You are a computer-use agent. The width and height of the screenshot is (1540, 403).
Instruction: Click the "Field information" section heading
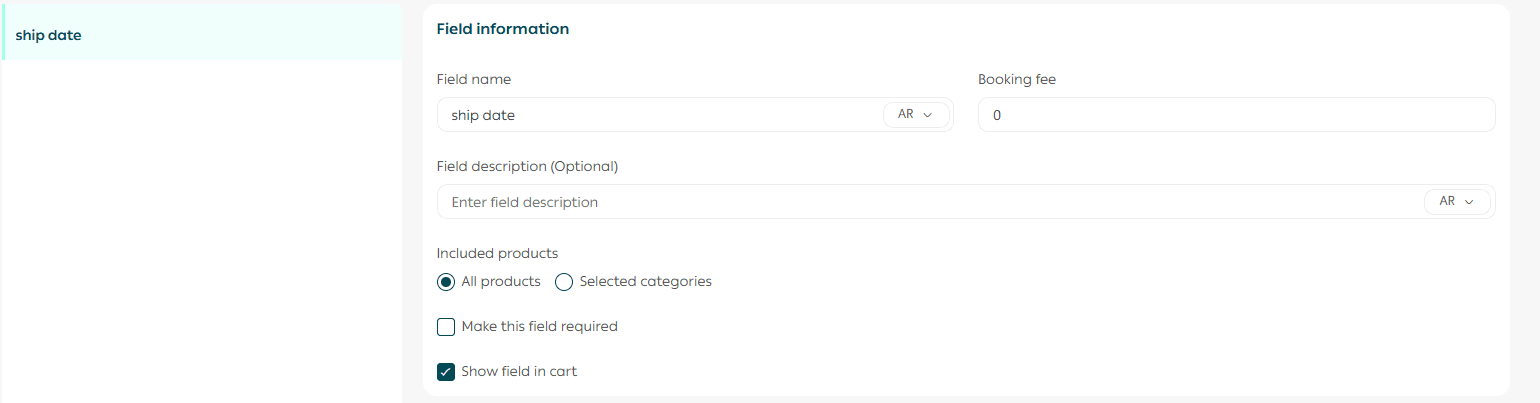point(503,29)
